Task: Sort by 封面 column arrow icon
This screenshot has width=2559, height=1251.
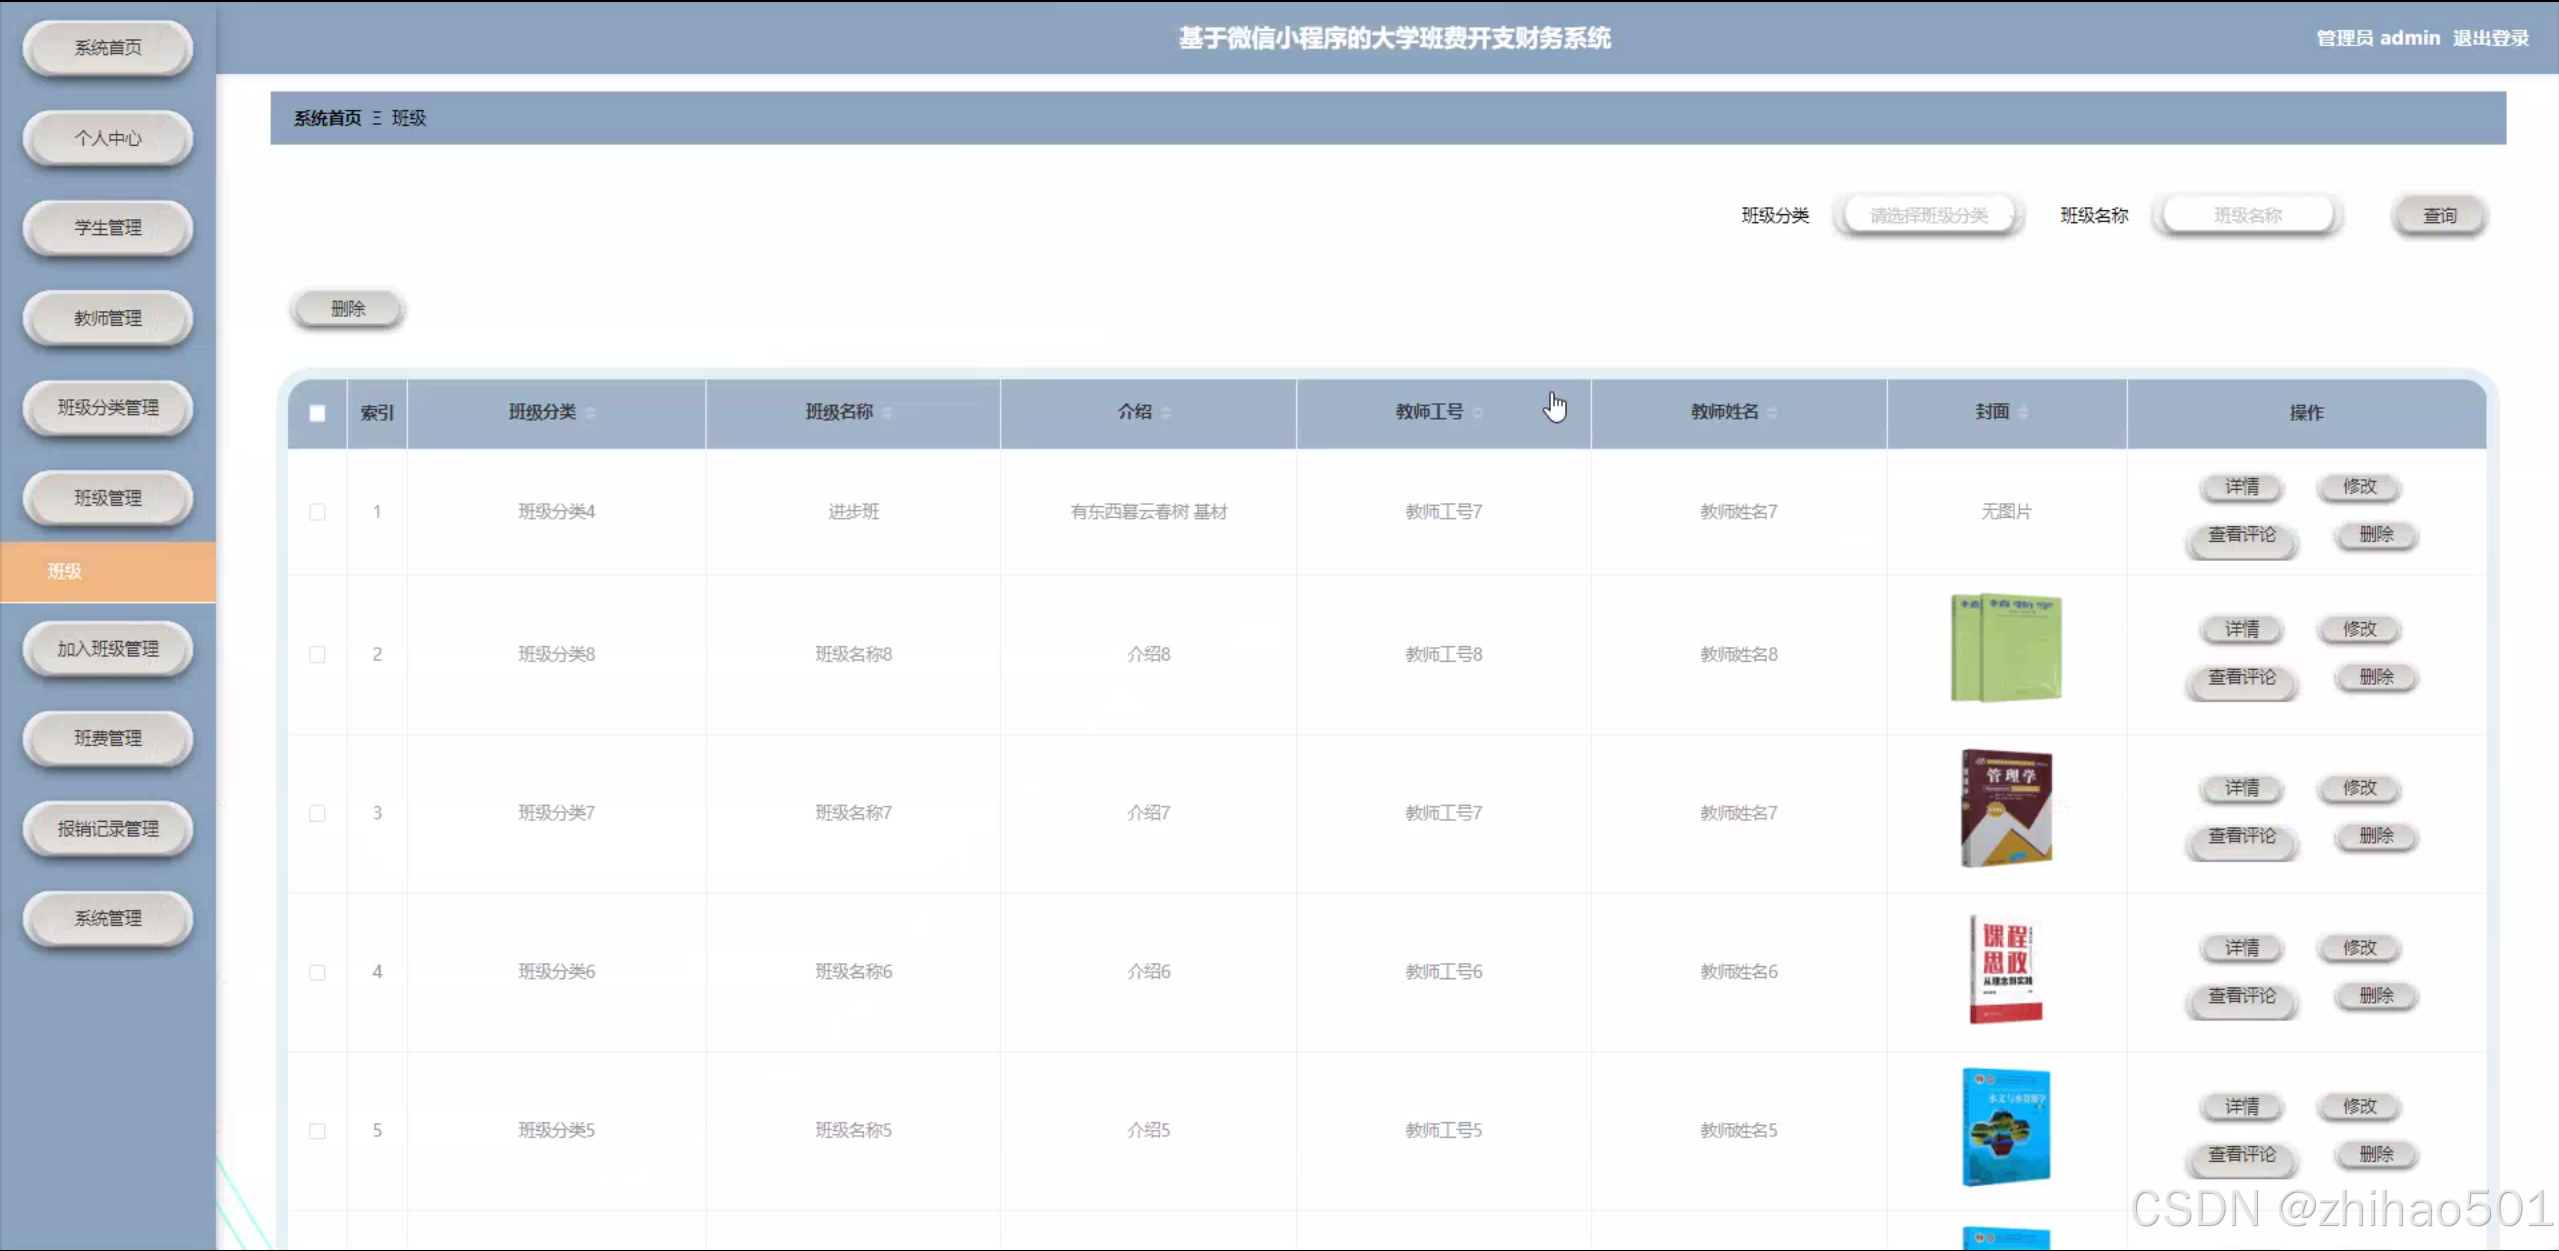Action: click(2023, 413)
